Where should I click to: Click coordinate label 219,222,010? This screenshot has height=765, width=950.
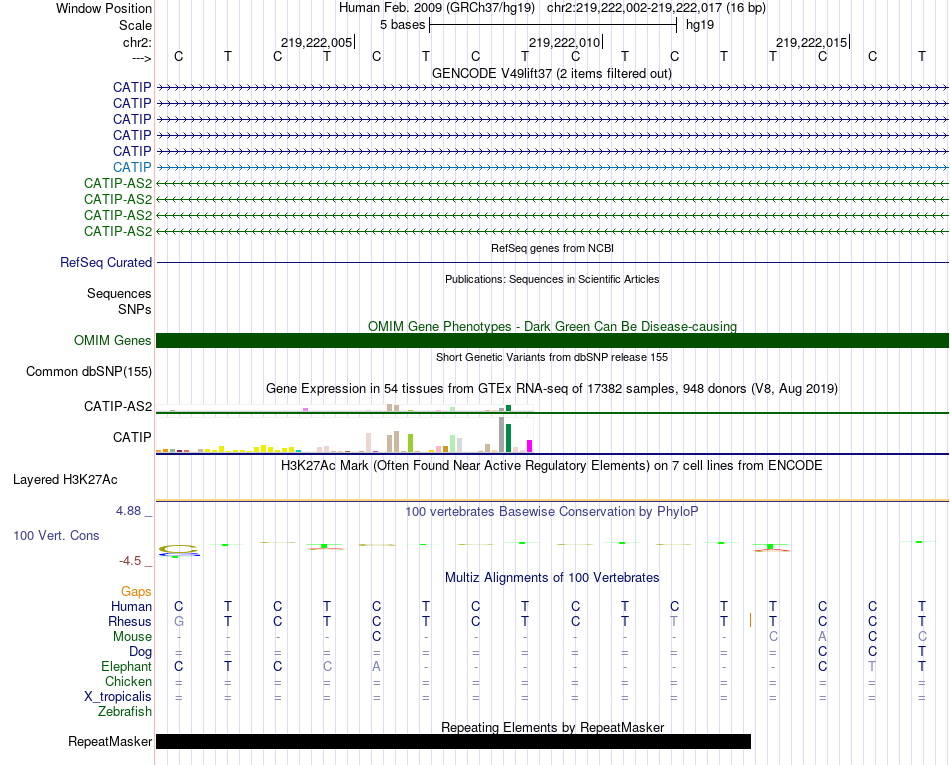(x=564, y=42)
